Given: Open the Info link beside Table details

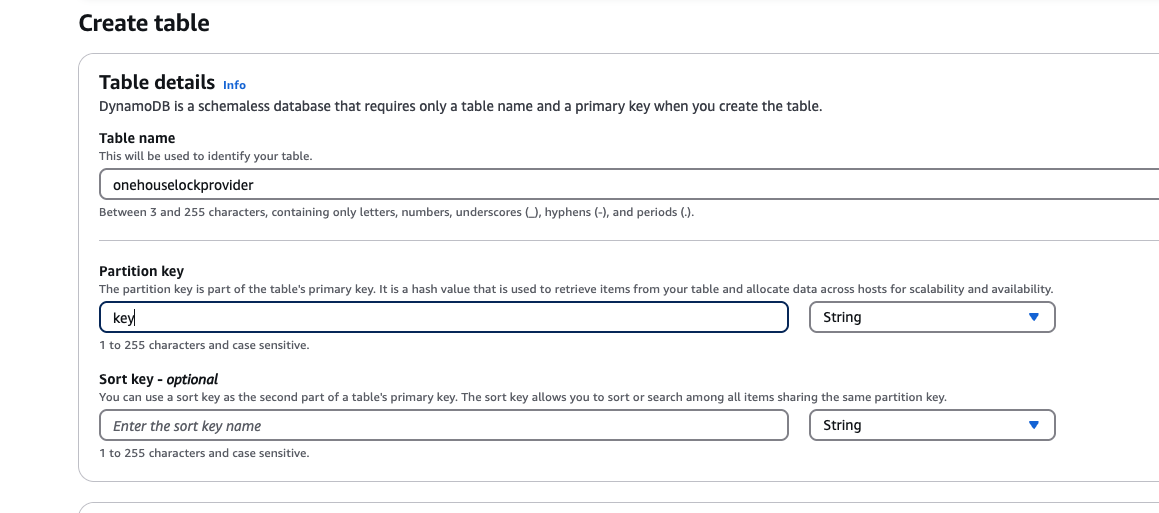Looking at the screenshot, I should (234, 84).
